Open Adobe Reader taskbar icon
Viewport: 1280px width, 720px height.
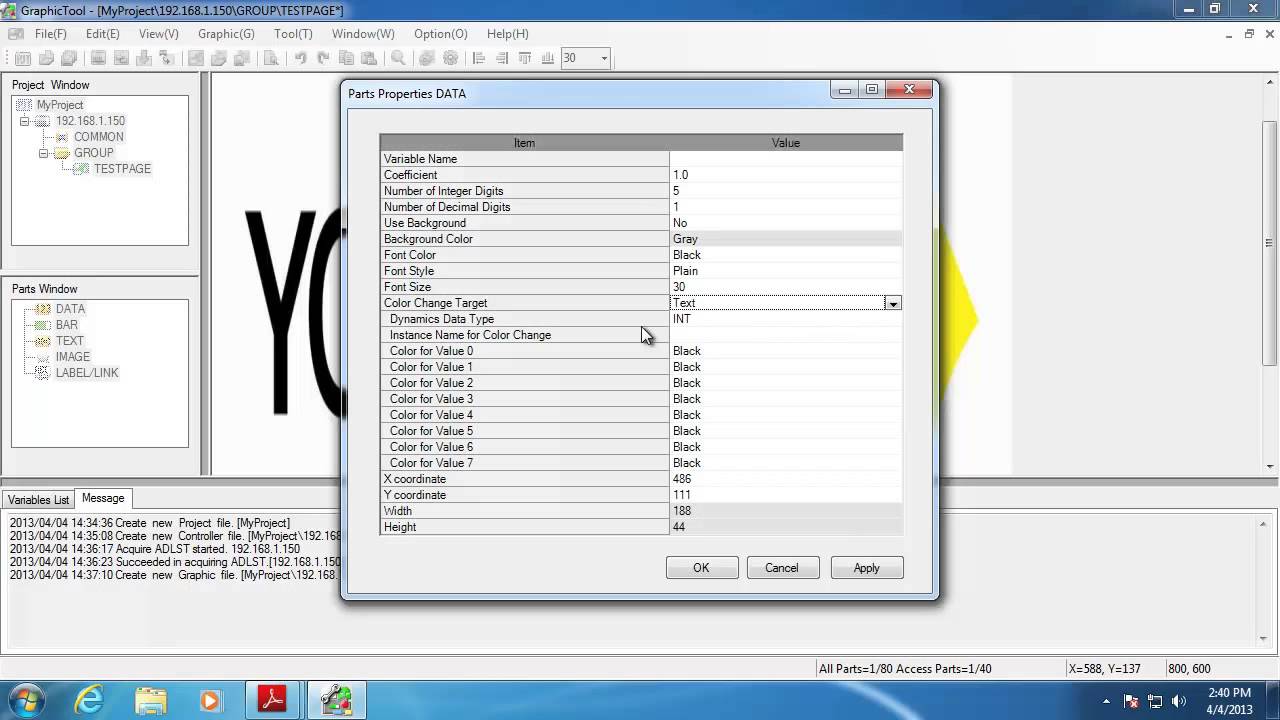coord(273,700)
